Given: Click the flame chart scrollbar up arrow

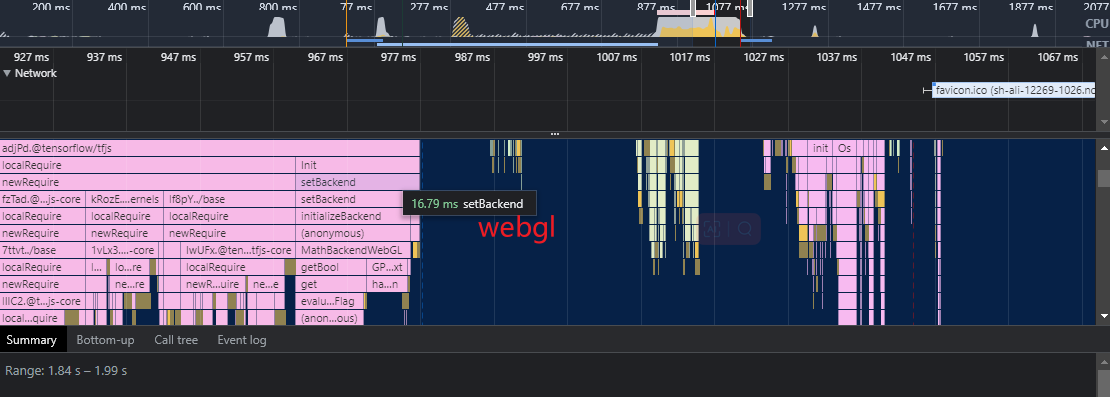Looking at the screenshot, I should (x=1103, y=147).
